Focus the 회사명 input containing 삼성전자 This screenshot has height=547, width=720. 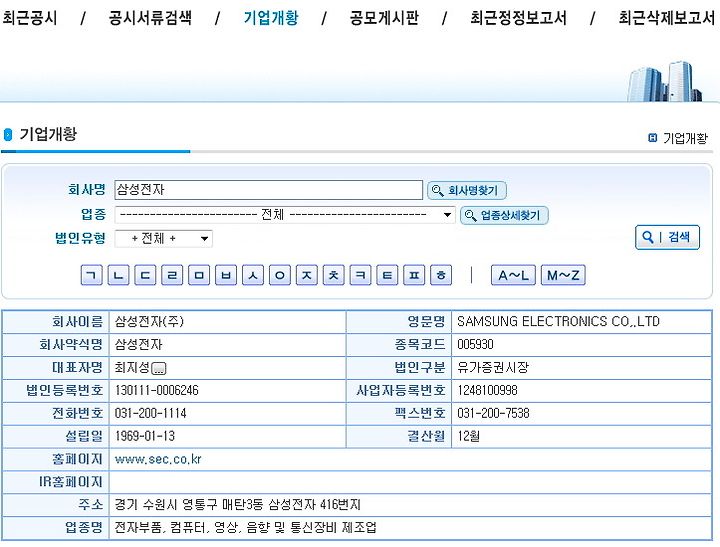coord(268,190)
